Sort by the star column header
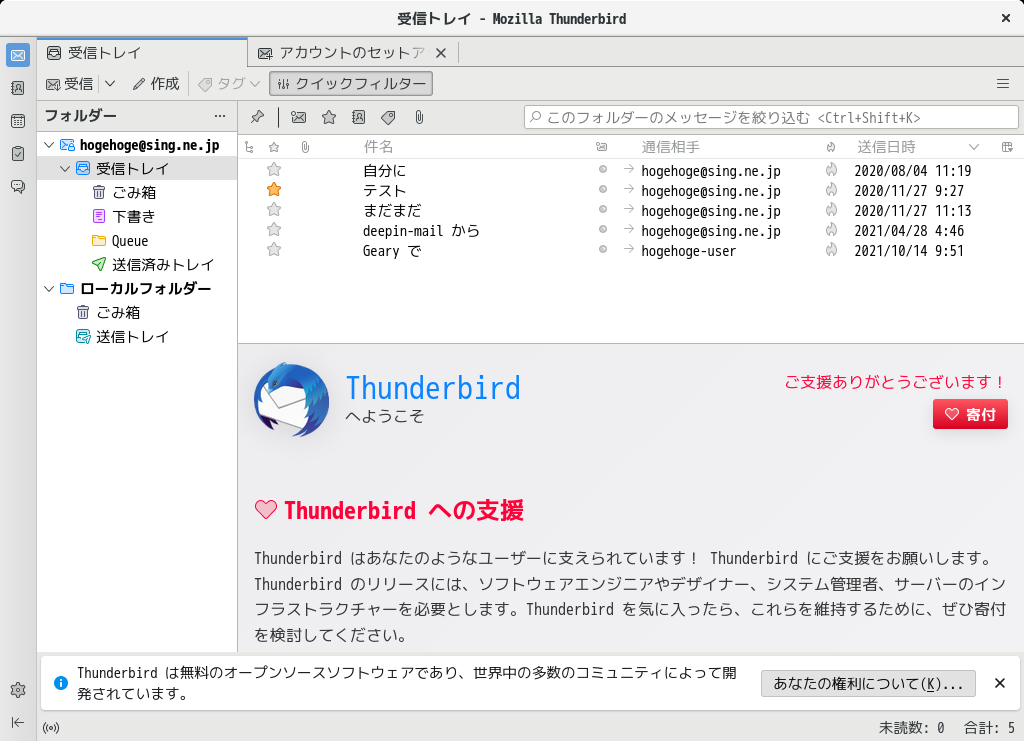The image size is (1024, 741). coord(274,148)
